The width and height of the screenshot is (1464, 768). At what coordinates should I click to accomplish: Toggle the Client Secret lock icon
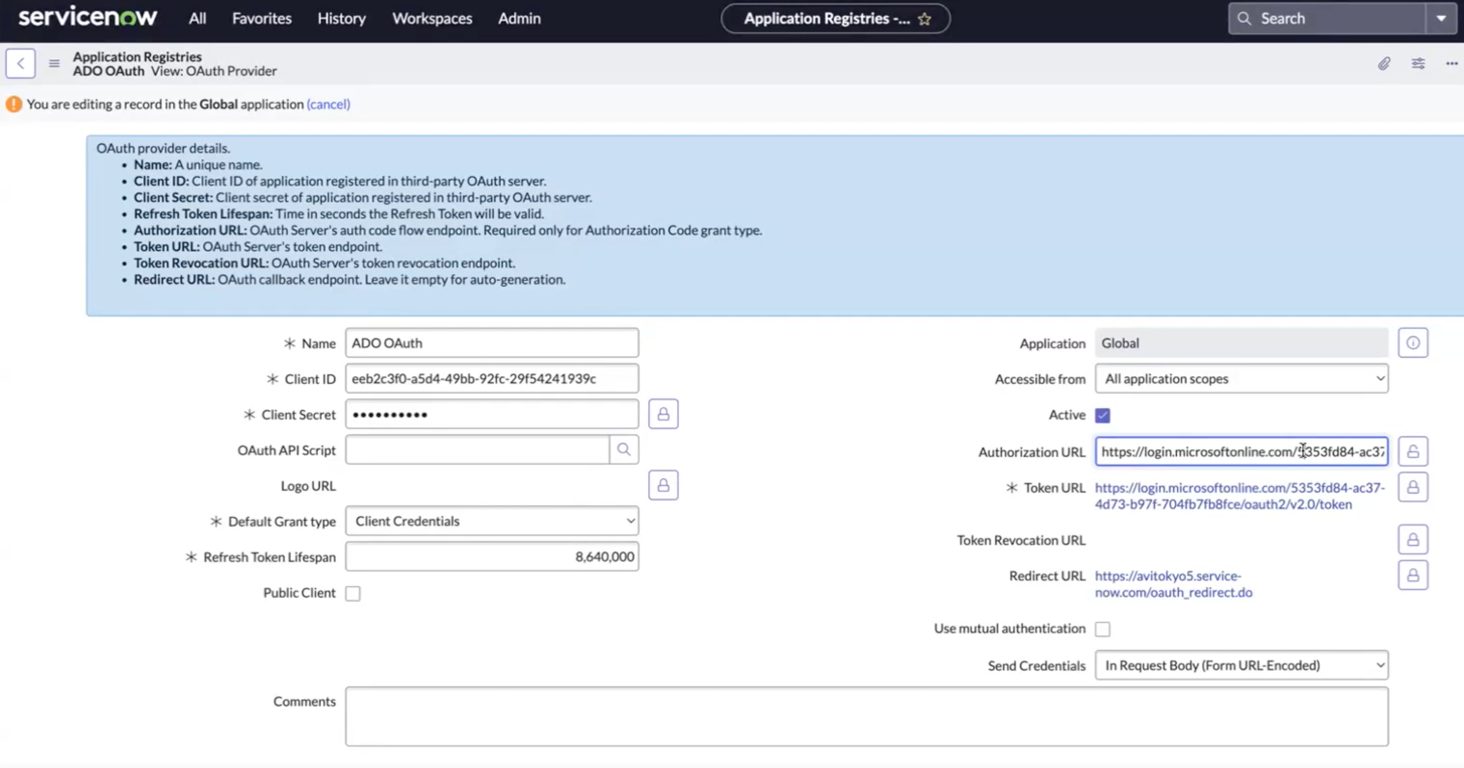click(663, 414)
